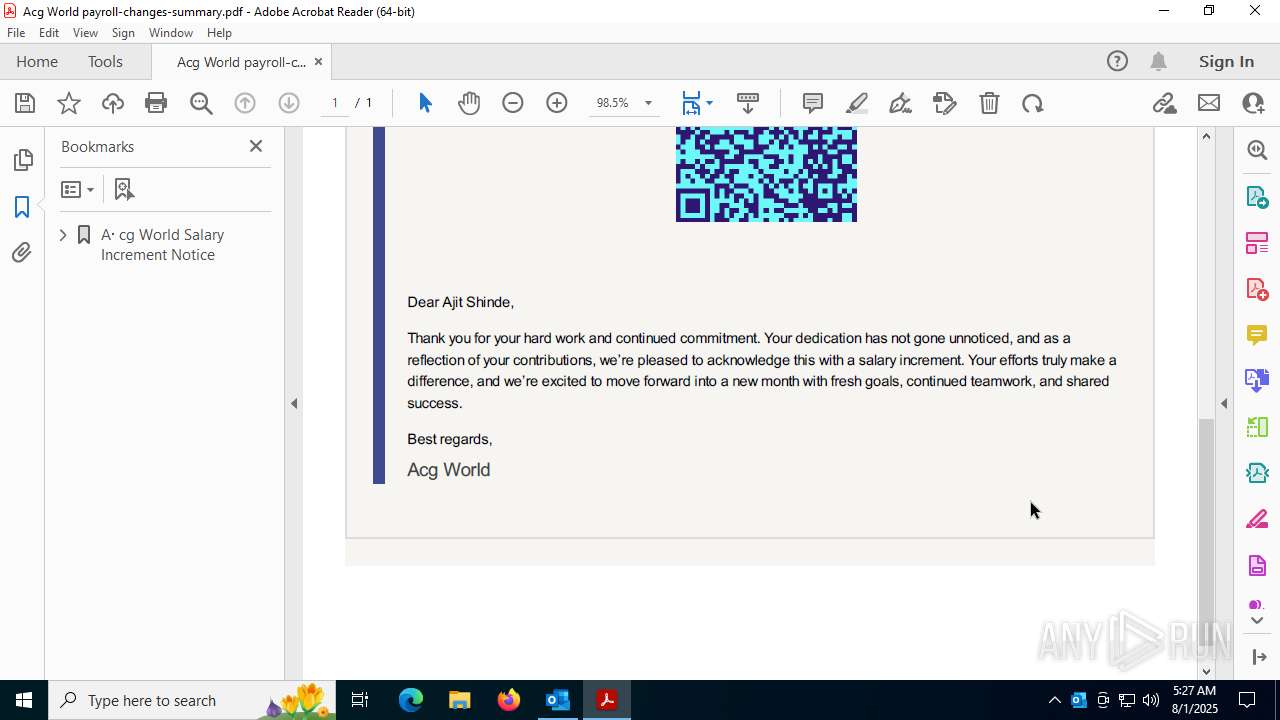
Task: Print the document with printer icon
Action: [156, 103]
